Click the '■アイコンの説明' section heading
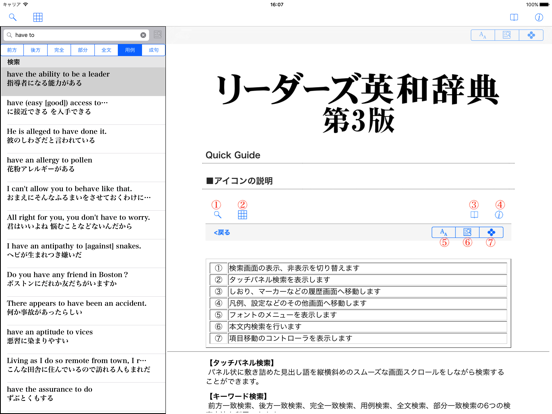Image resolution: width=552 pixels, height=414 pixels. 239,181
